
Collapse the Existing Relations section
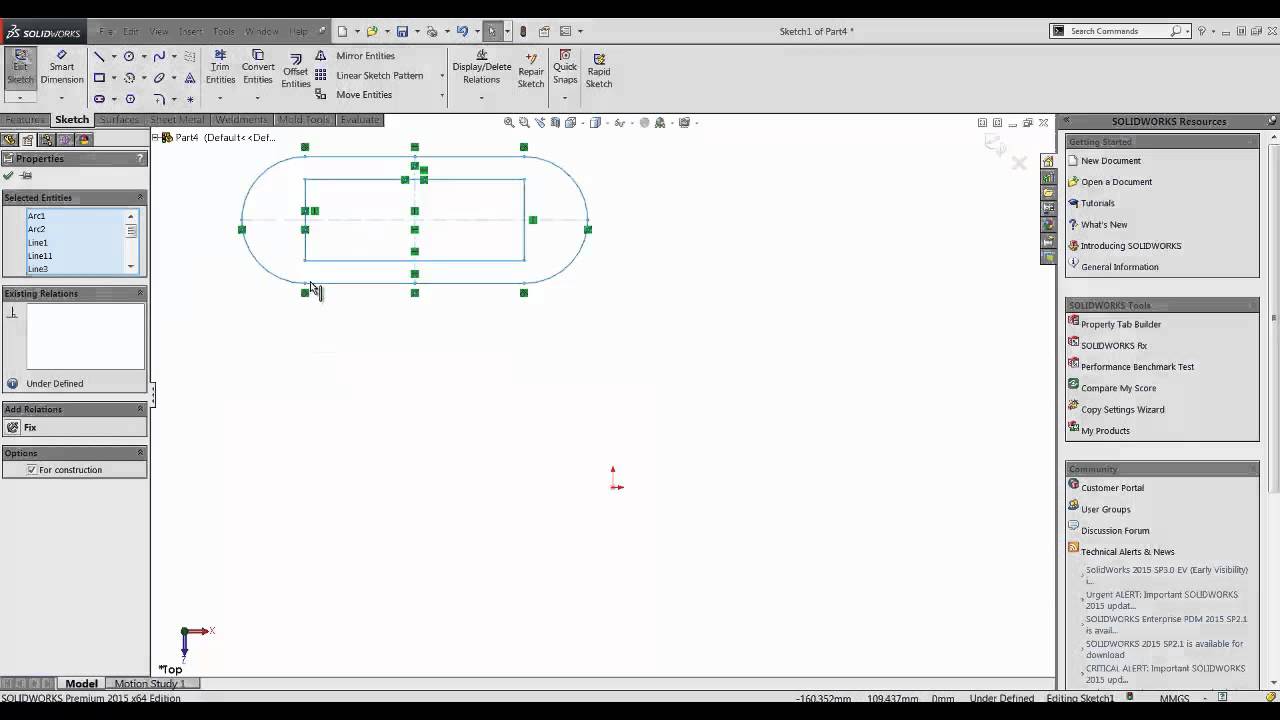pyautogui.click(x=139, y=293)
